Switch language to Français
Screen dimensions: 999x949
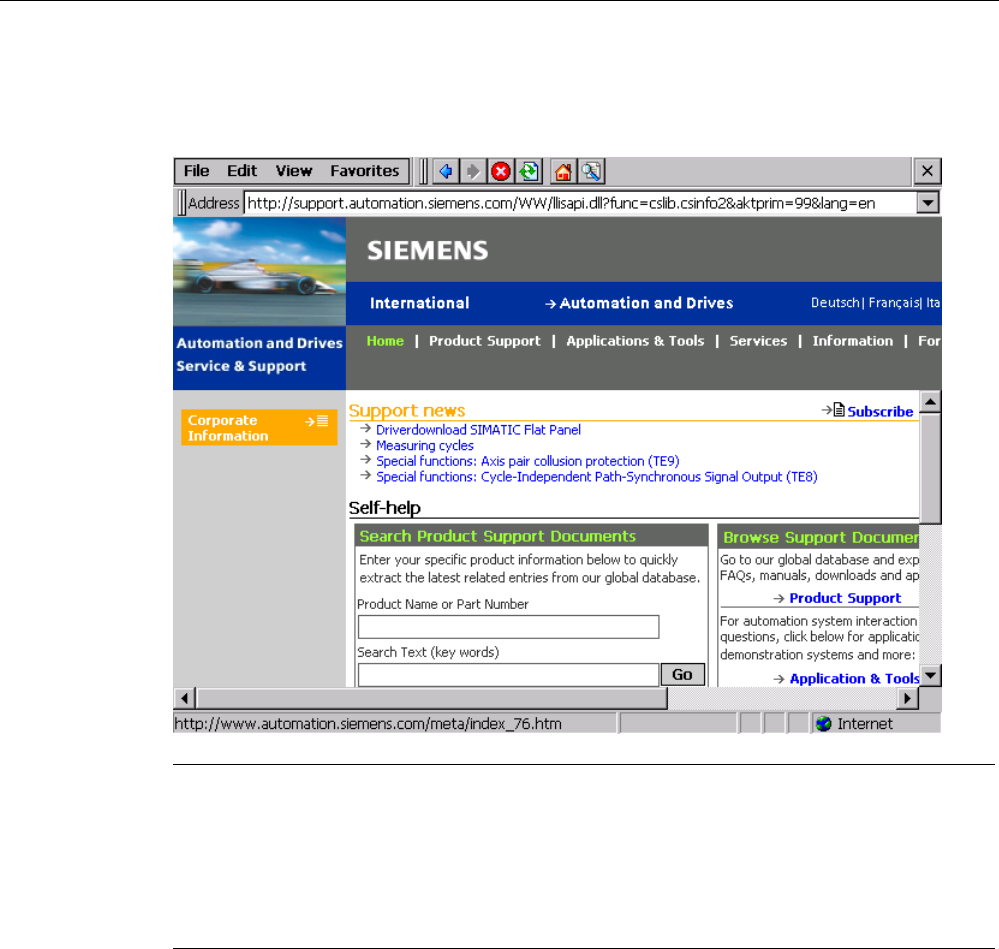tap(893, 303)
